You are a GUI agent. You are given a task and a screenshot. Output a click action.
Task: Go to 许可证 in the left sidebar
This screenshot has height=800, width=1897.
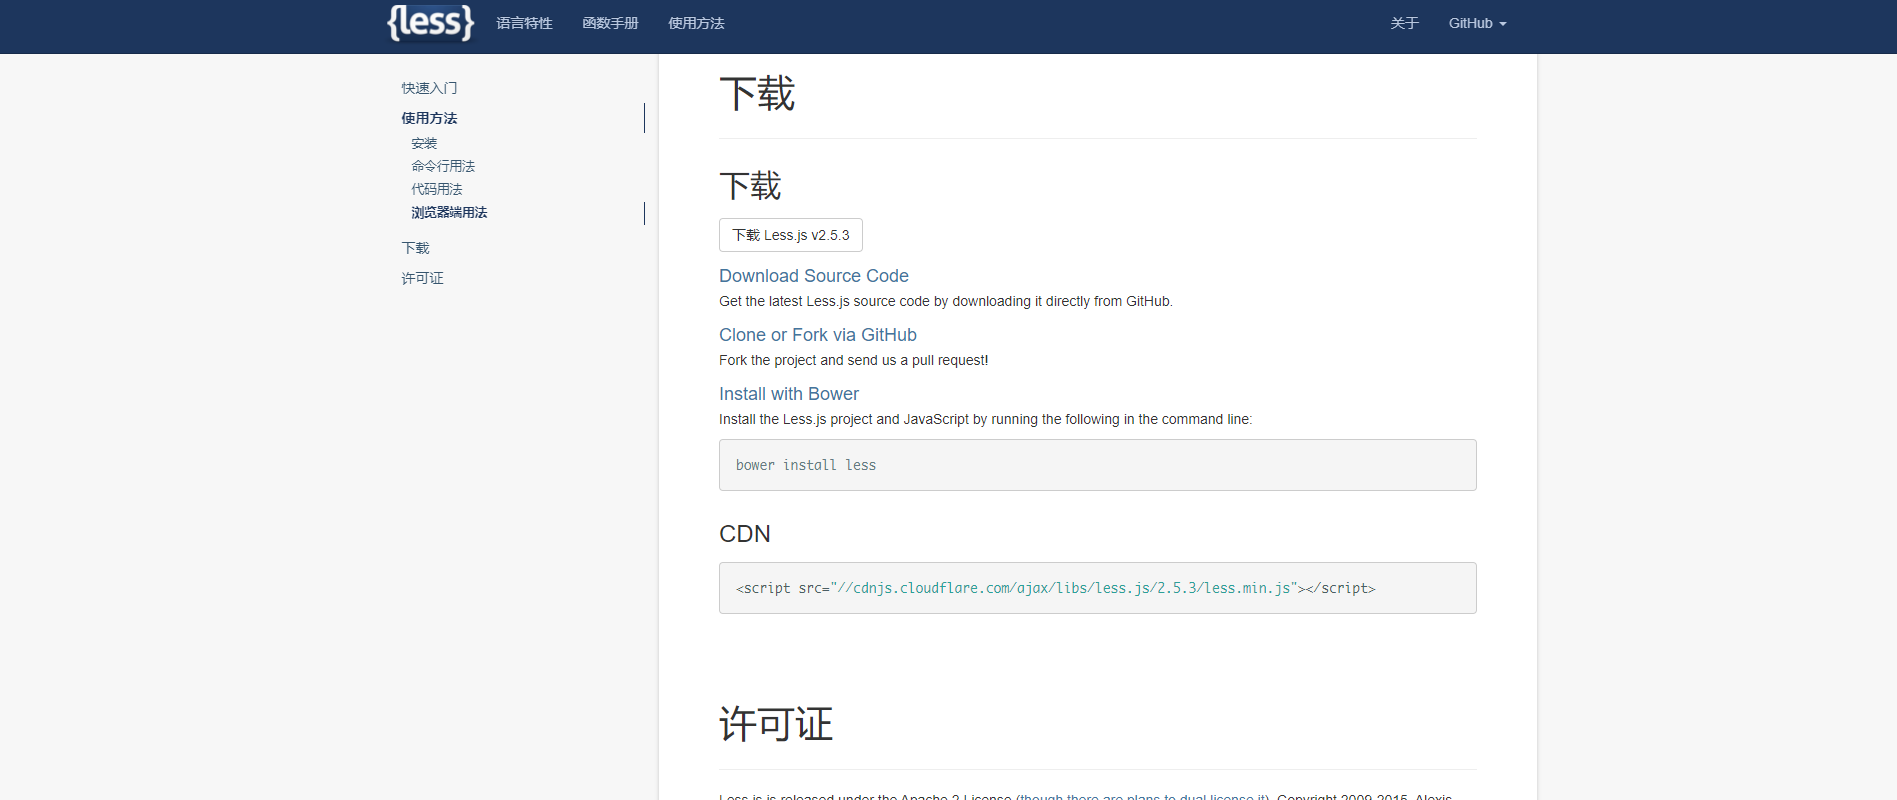(422, 278)
